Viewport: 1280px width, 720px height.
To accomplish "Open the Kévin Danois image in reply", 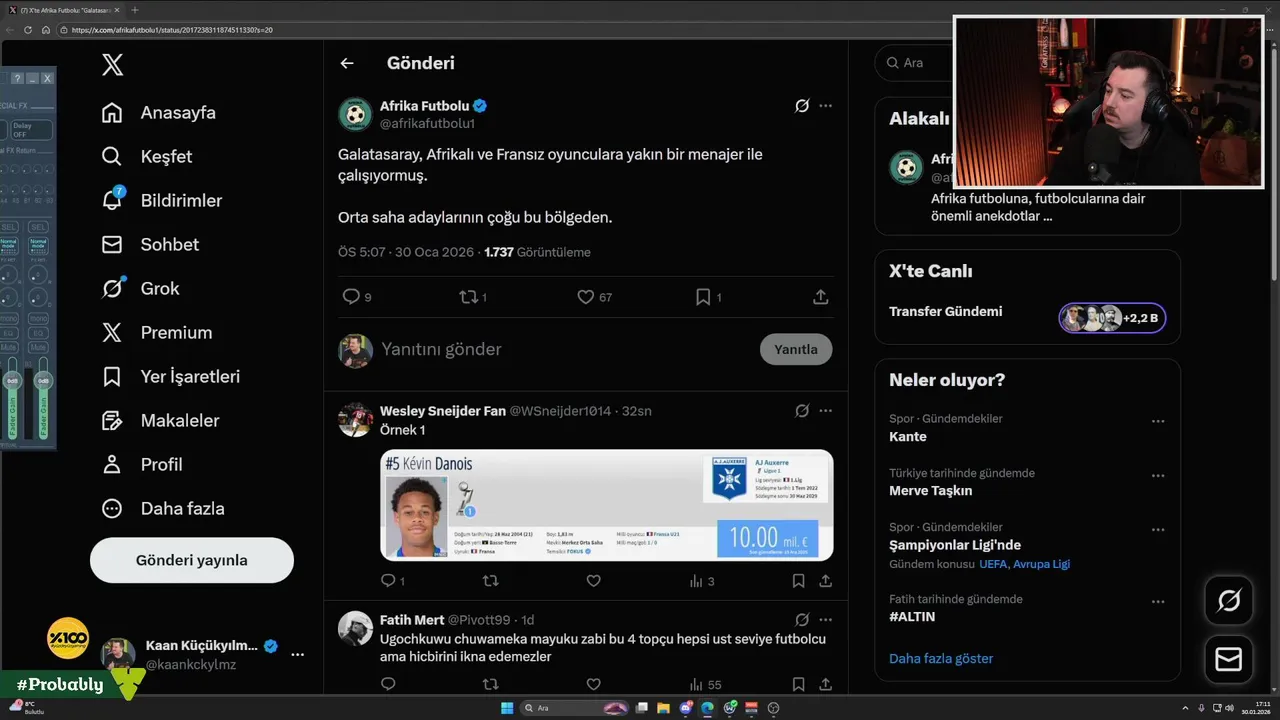I will click(606, 505).
